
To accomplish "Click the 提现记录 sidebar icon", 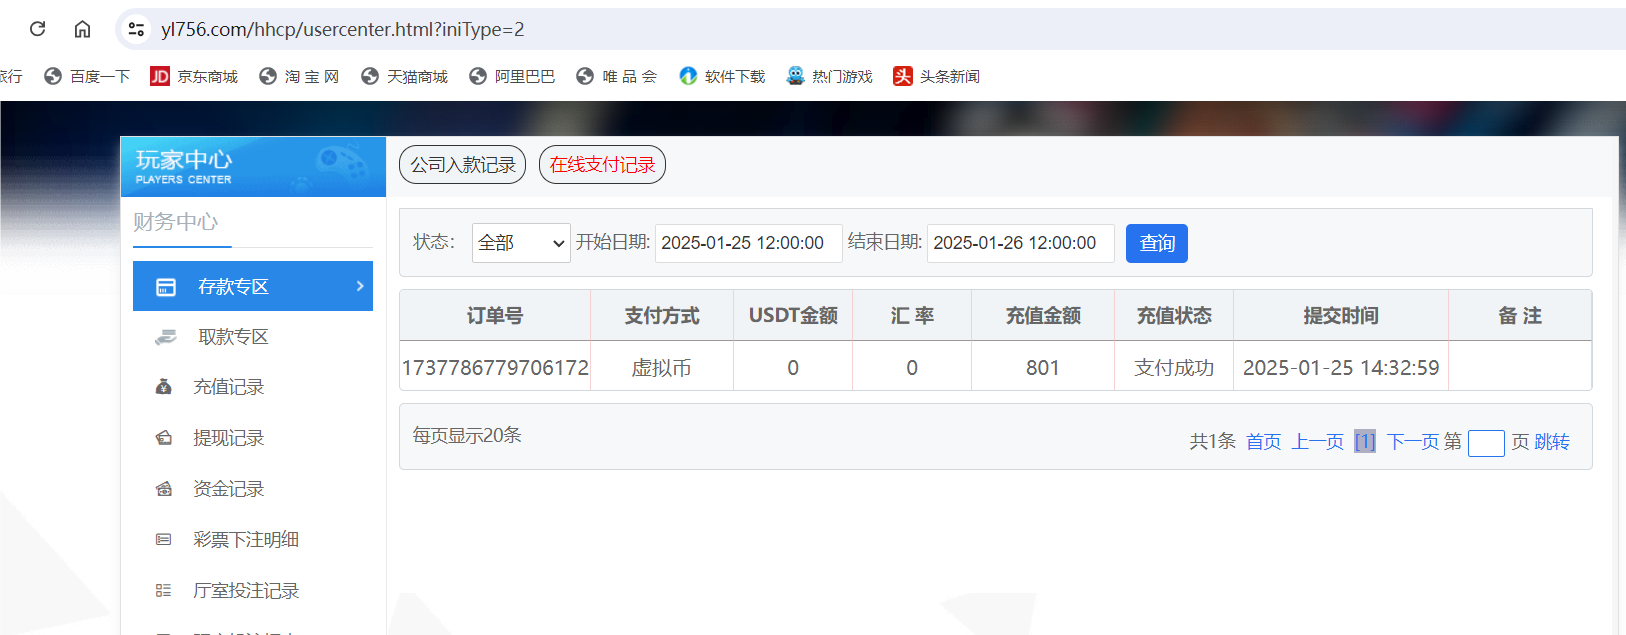I will click(x=164, y=438).
